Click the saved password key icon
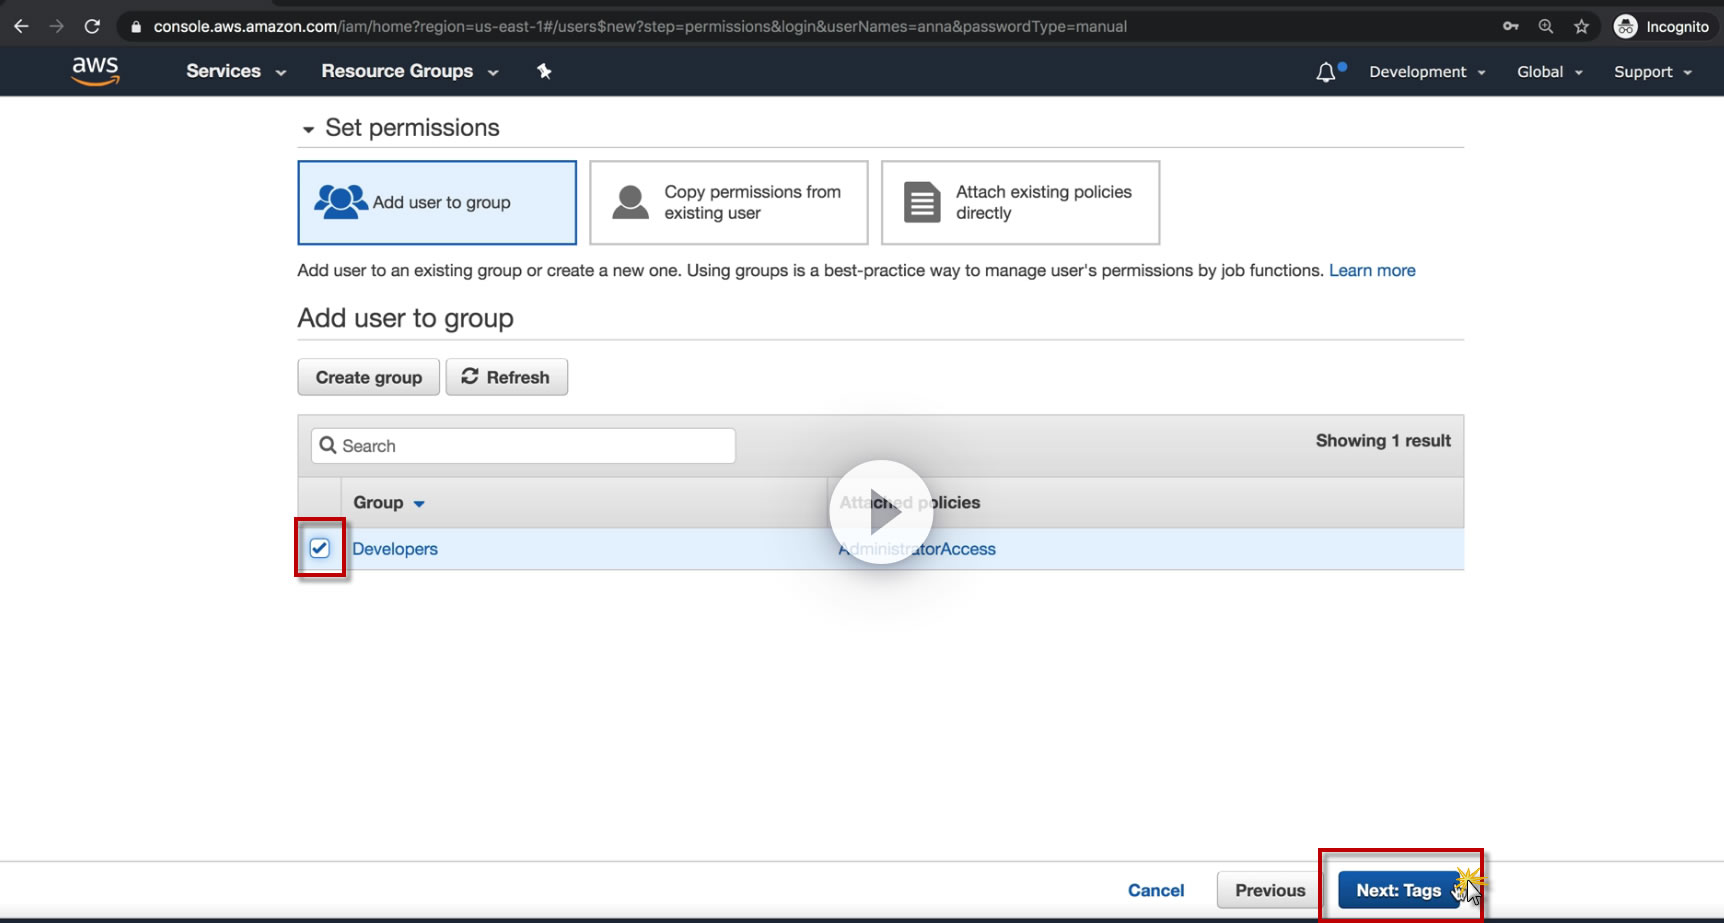This screenshot has height=923, width=1724. pyautogui.click(x=1510, y=27)
